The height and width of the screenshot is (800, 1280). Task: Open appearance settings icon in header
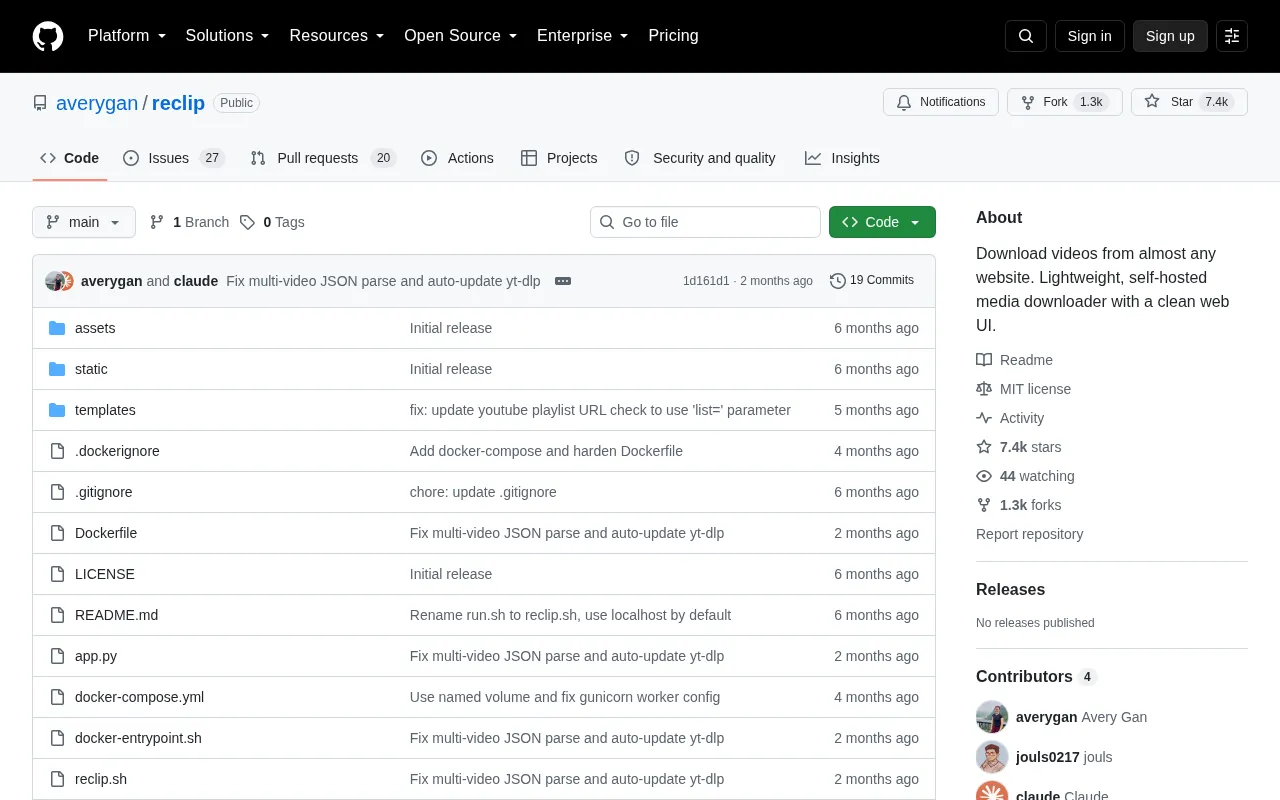(x=1232, y=36)
